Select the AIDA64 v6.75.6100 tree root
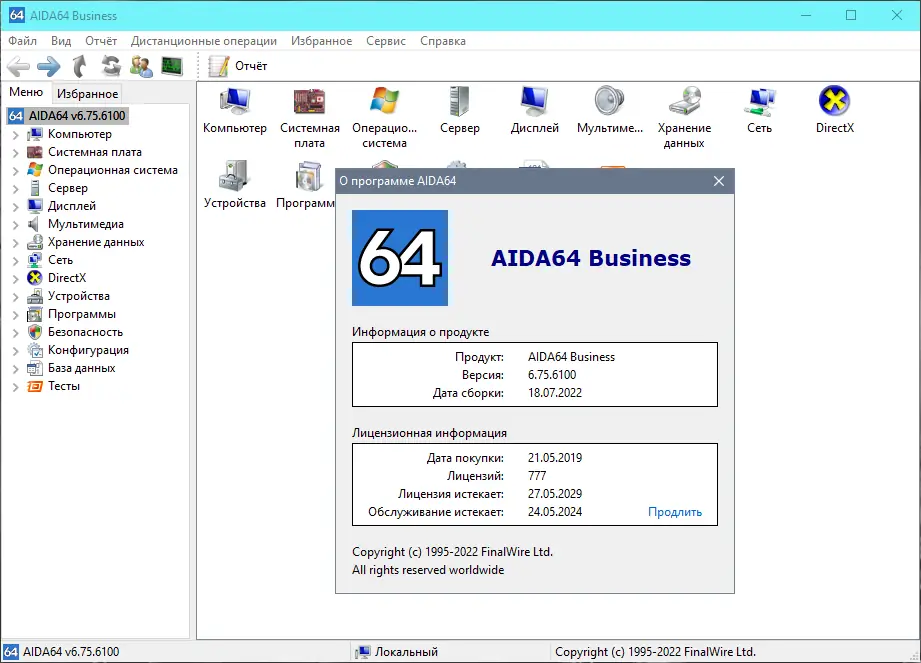Screen dimensions: 921x663 [x=68, y=116]
